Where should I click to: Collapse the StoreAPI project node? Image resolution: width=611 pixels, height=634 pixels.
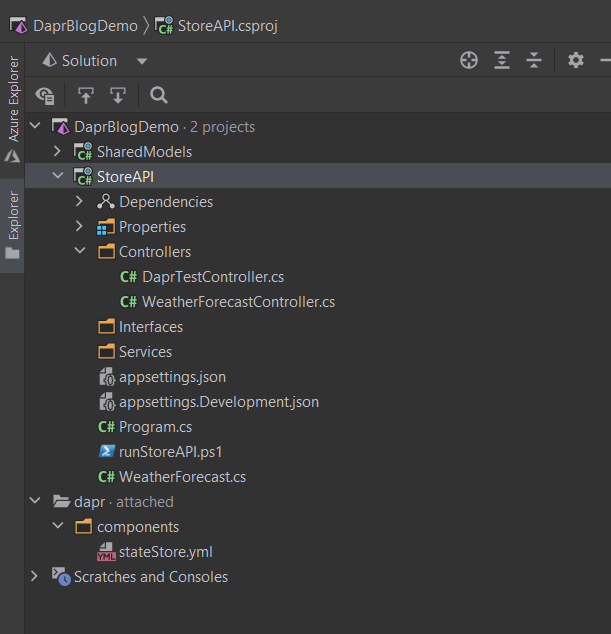point(58,176)
